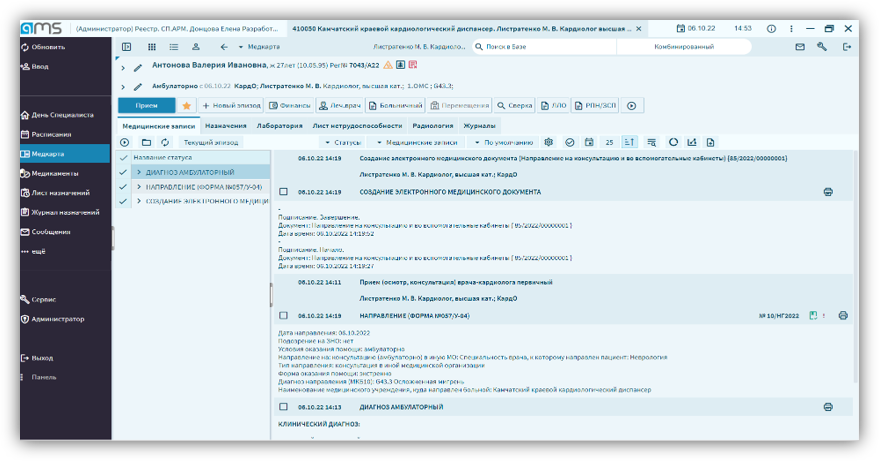Open Расписания in sidebar

(46, 135)
